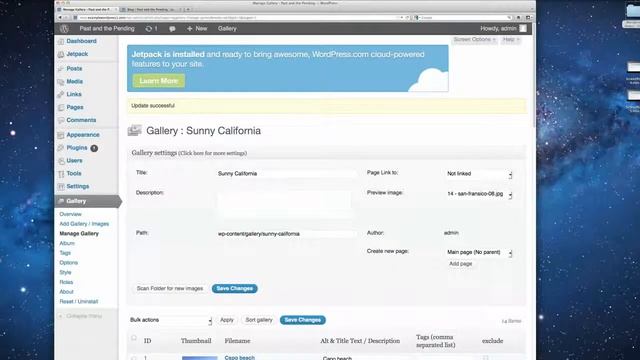Screen dimensions: 640x360
Task: Open the updates refresh icon in admin bar
Action: [149, 29]
